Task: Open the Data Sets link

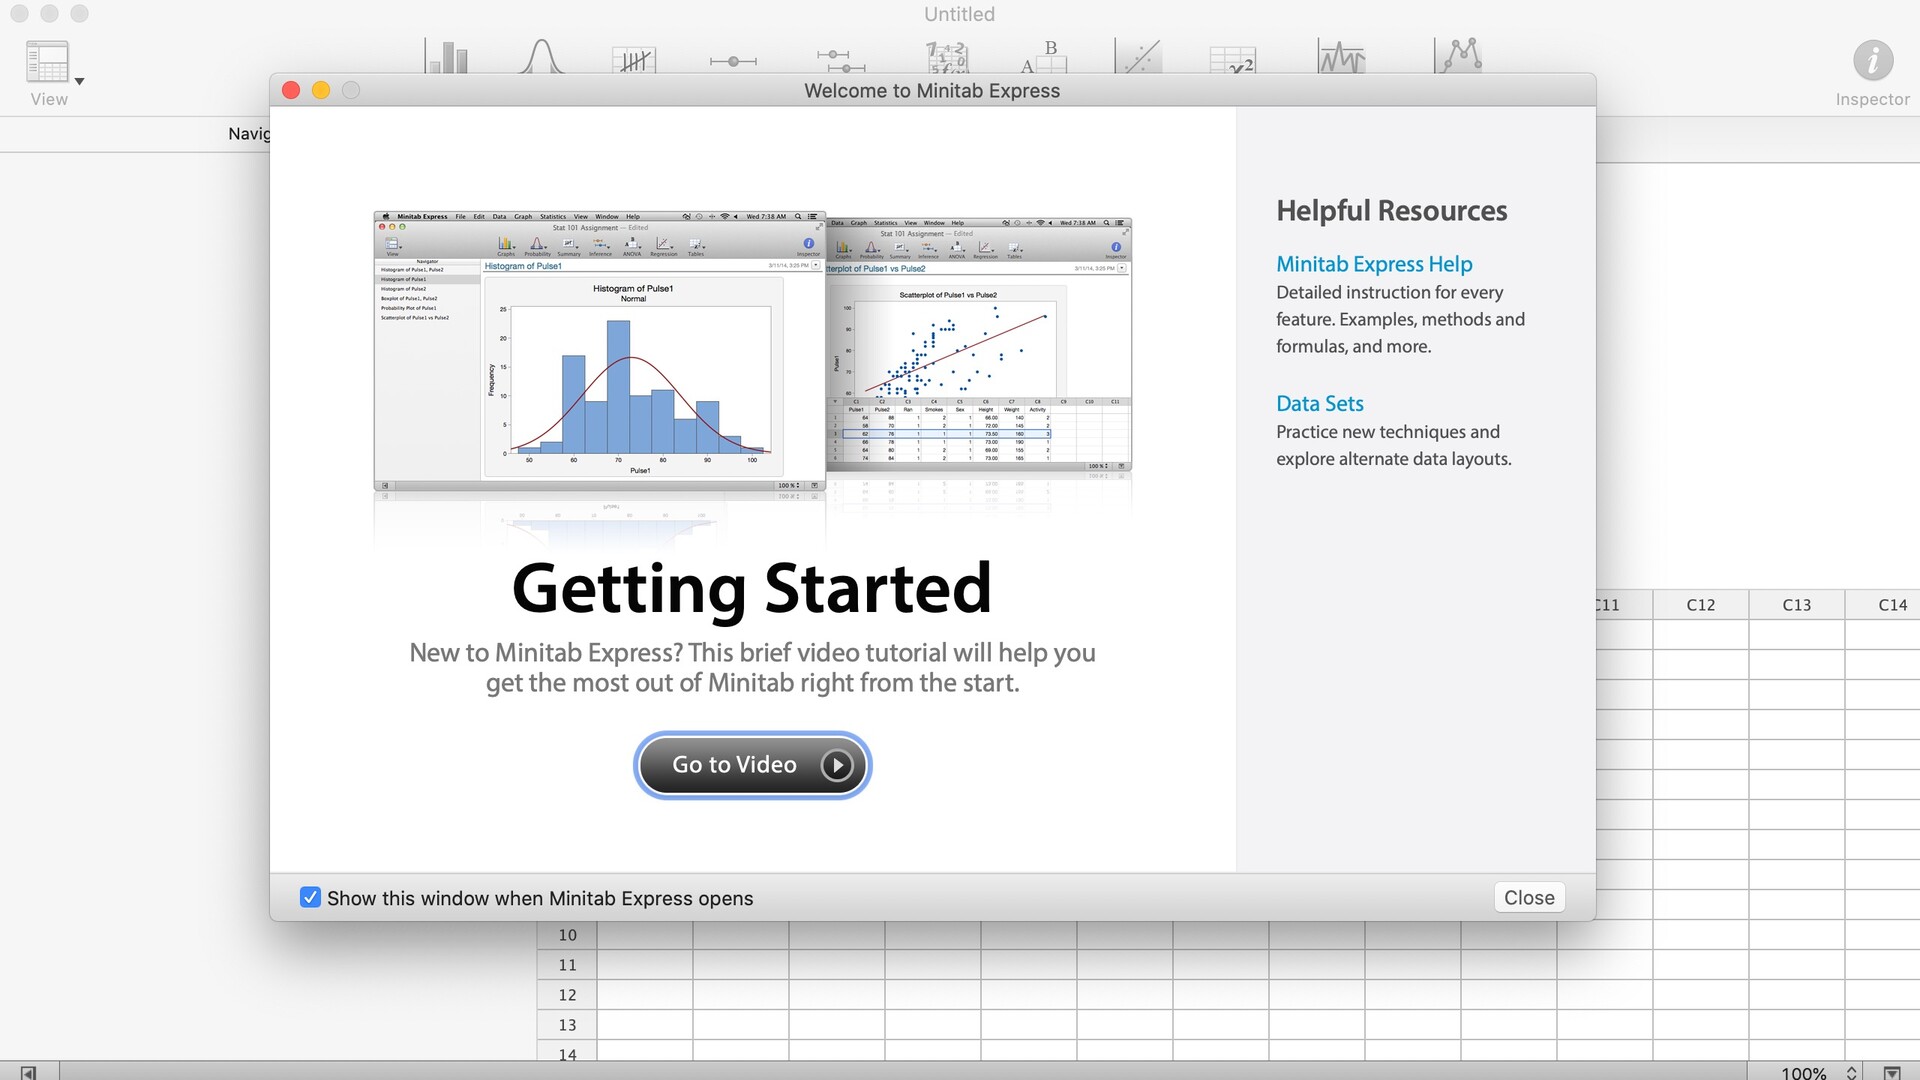Action: coord(1319,403)
